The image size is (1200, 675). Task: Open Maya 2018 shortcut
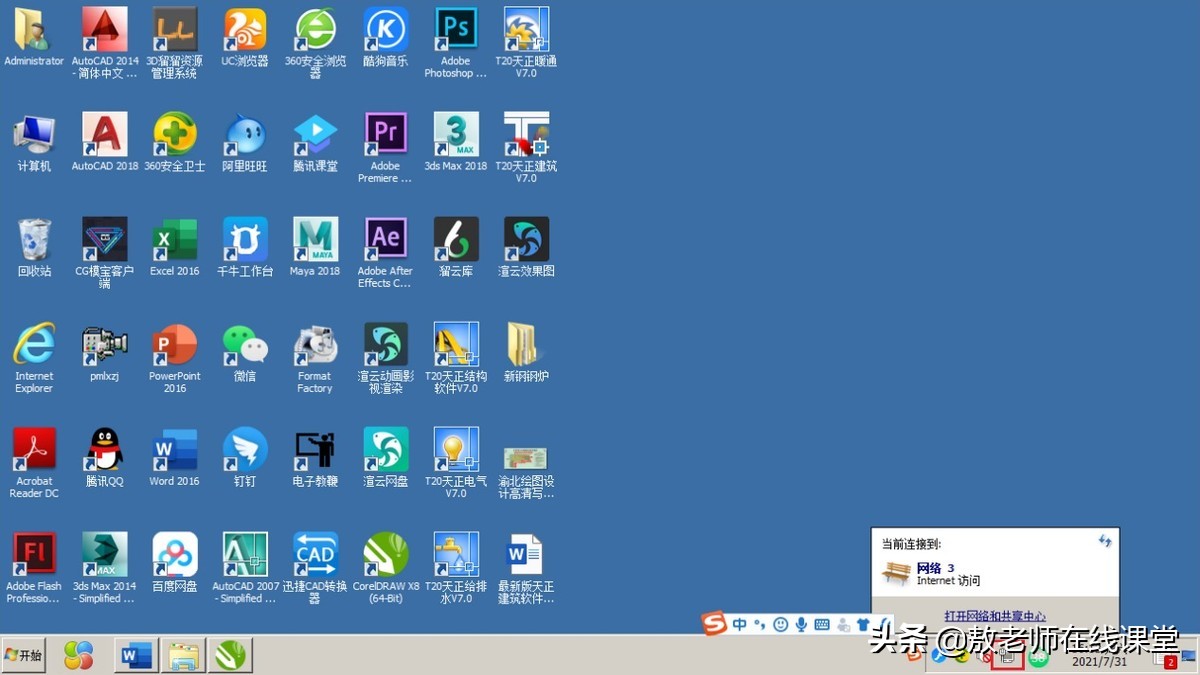(x=315, y=240)
